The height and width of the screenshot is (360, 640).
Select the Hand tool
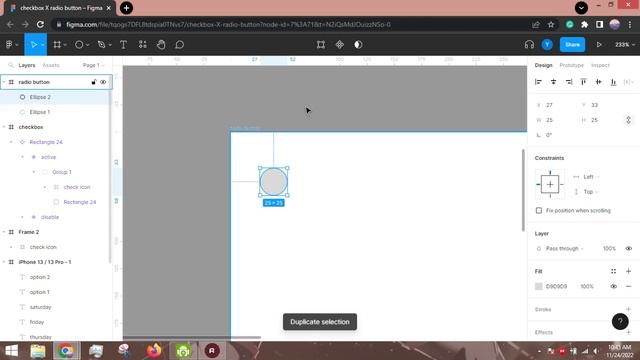161,44
